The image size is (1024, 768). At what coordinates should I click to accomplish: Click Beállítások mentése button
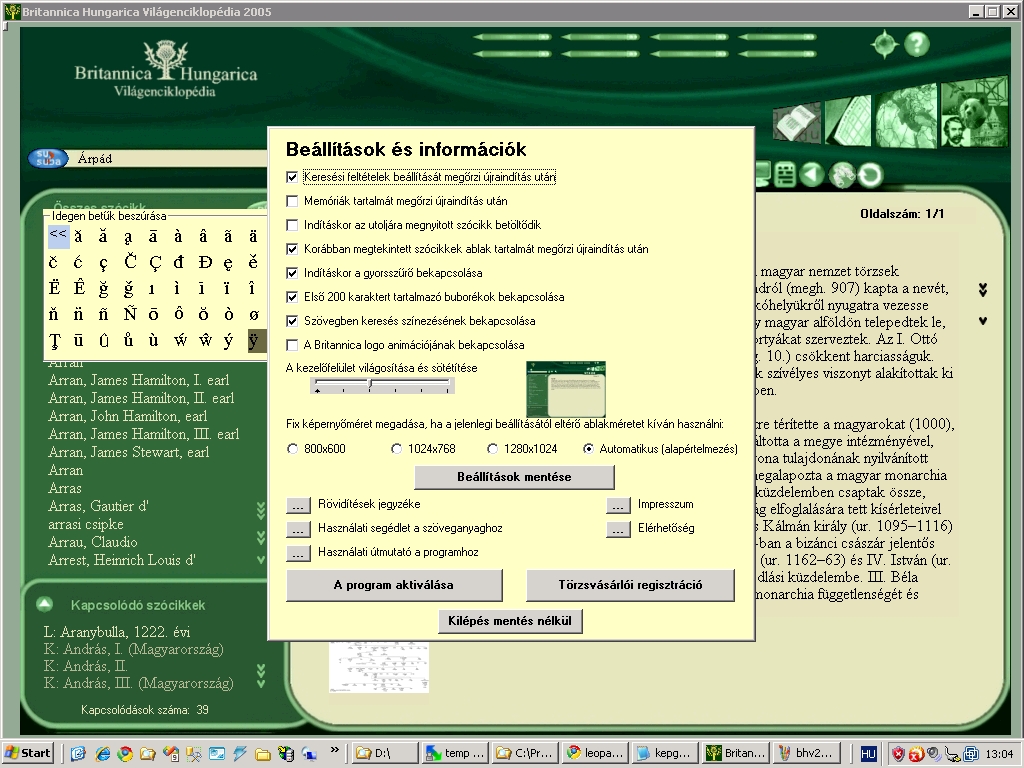coord(514,477)
